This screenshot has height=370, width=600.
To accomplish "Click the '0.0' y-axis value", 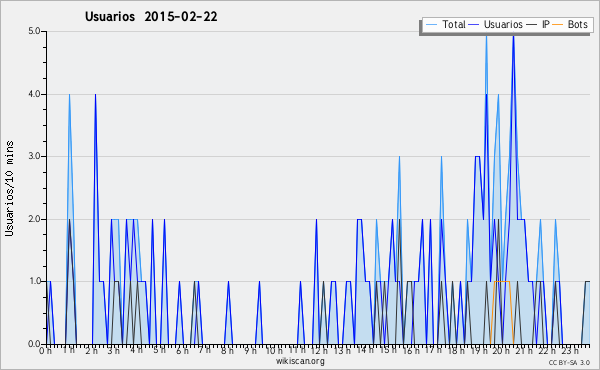I will coord(34,344).
